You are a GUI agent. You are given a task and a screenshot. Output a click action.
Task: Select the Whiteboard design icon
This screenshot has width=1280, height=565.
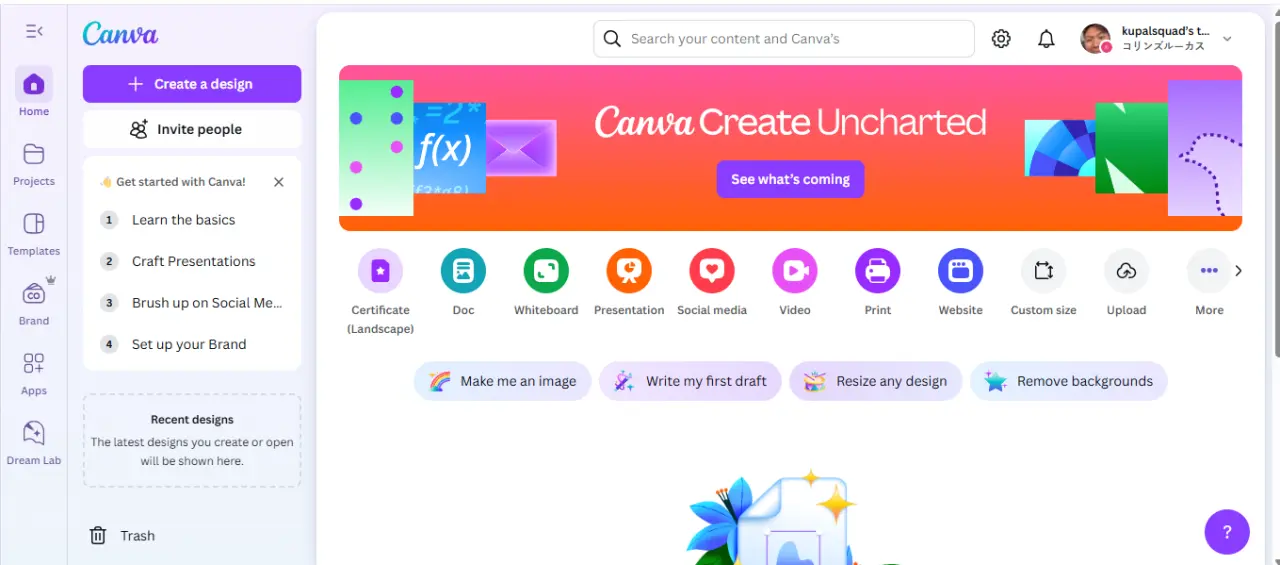pos(546,271)
